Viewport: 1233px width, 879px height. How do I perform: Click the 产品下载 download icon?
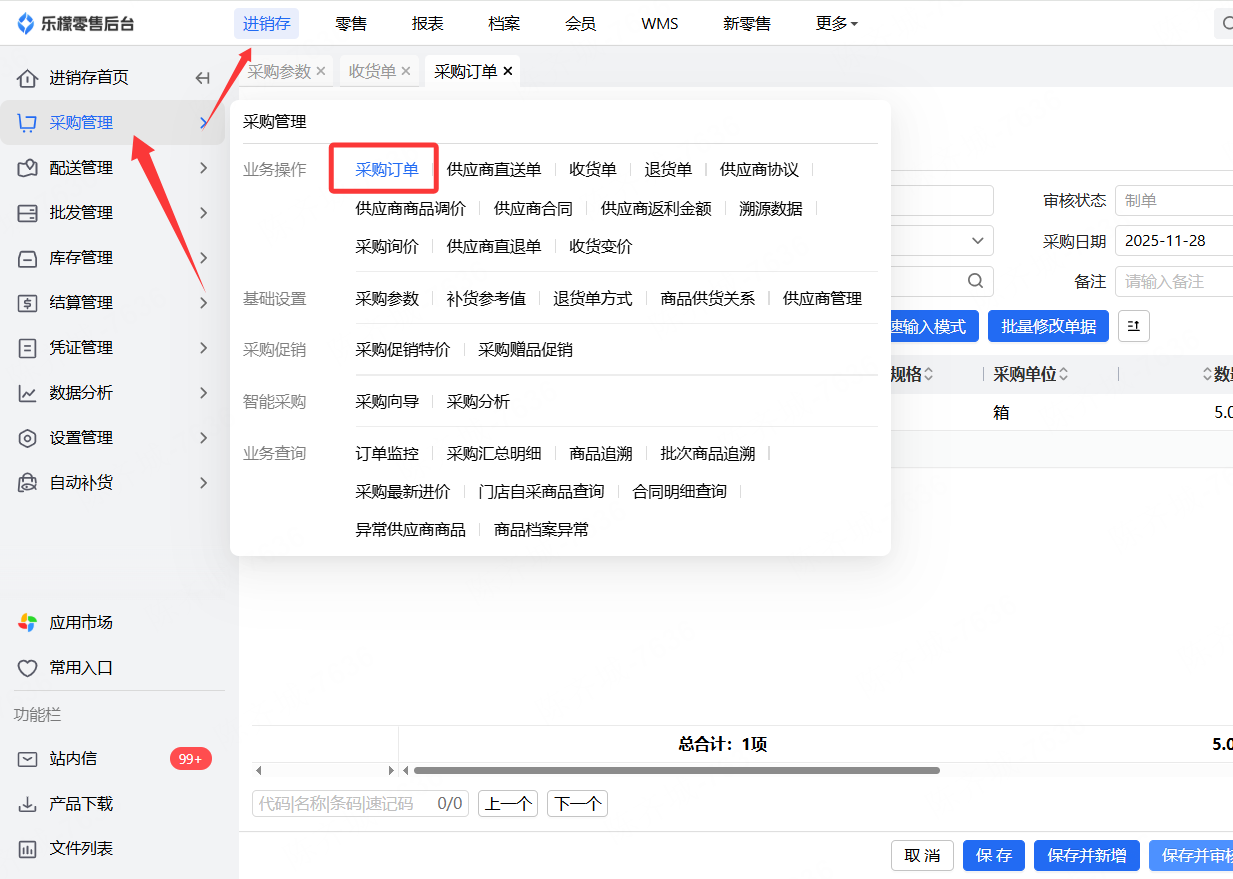point(28,804)
